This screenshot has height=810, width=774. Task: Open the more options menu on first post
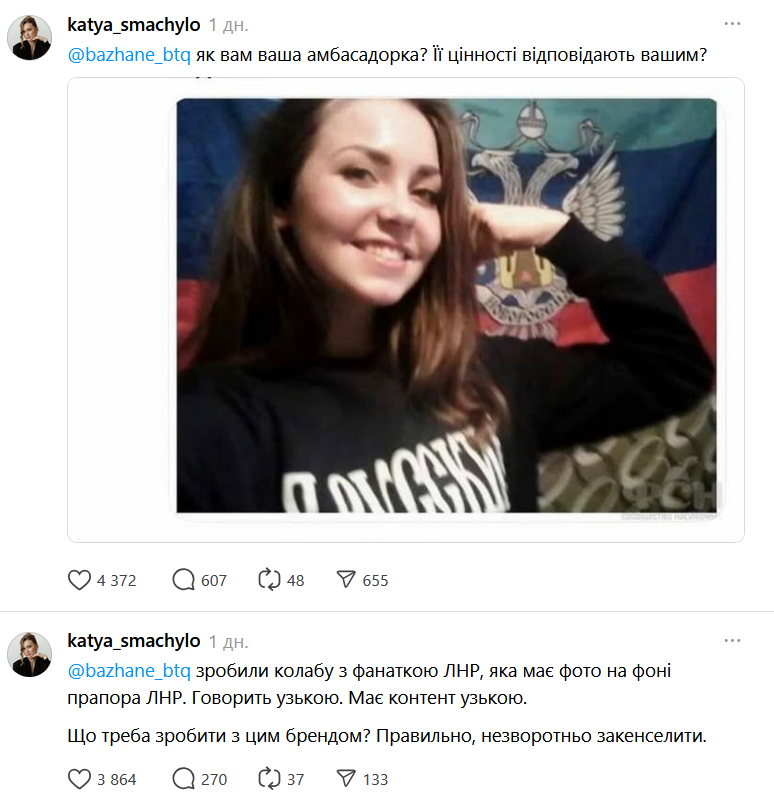[733, 24]
